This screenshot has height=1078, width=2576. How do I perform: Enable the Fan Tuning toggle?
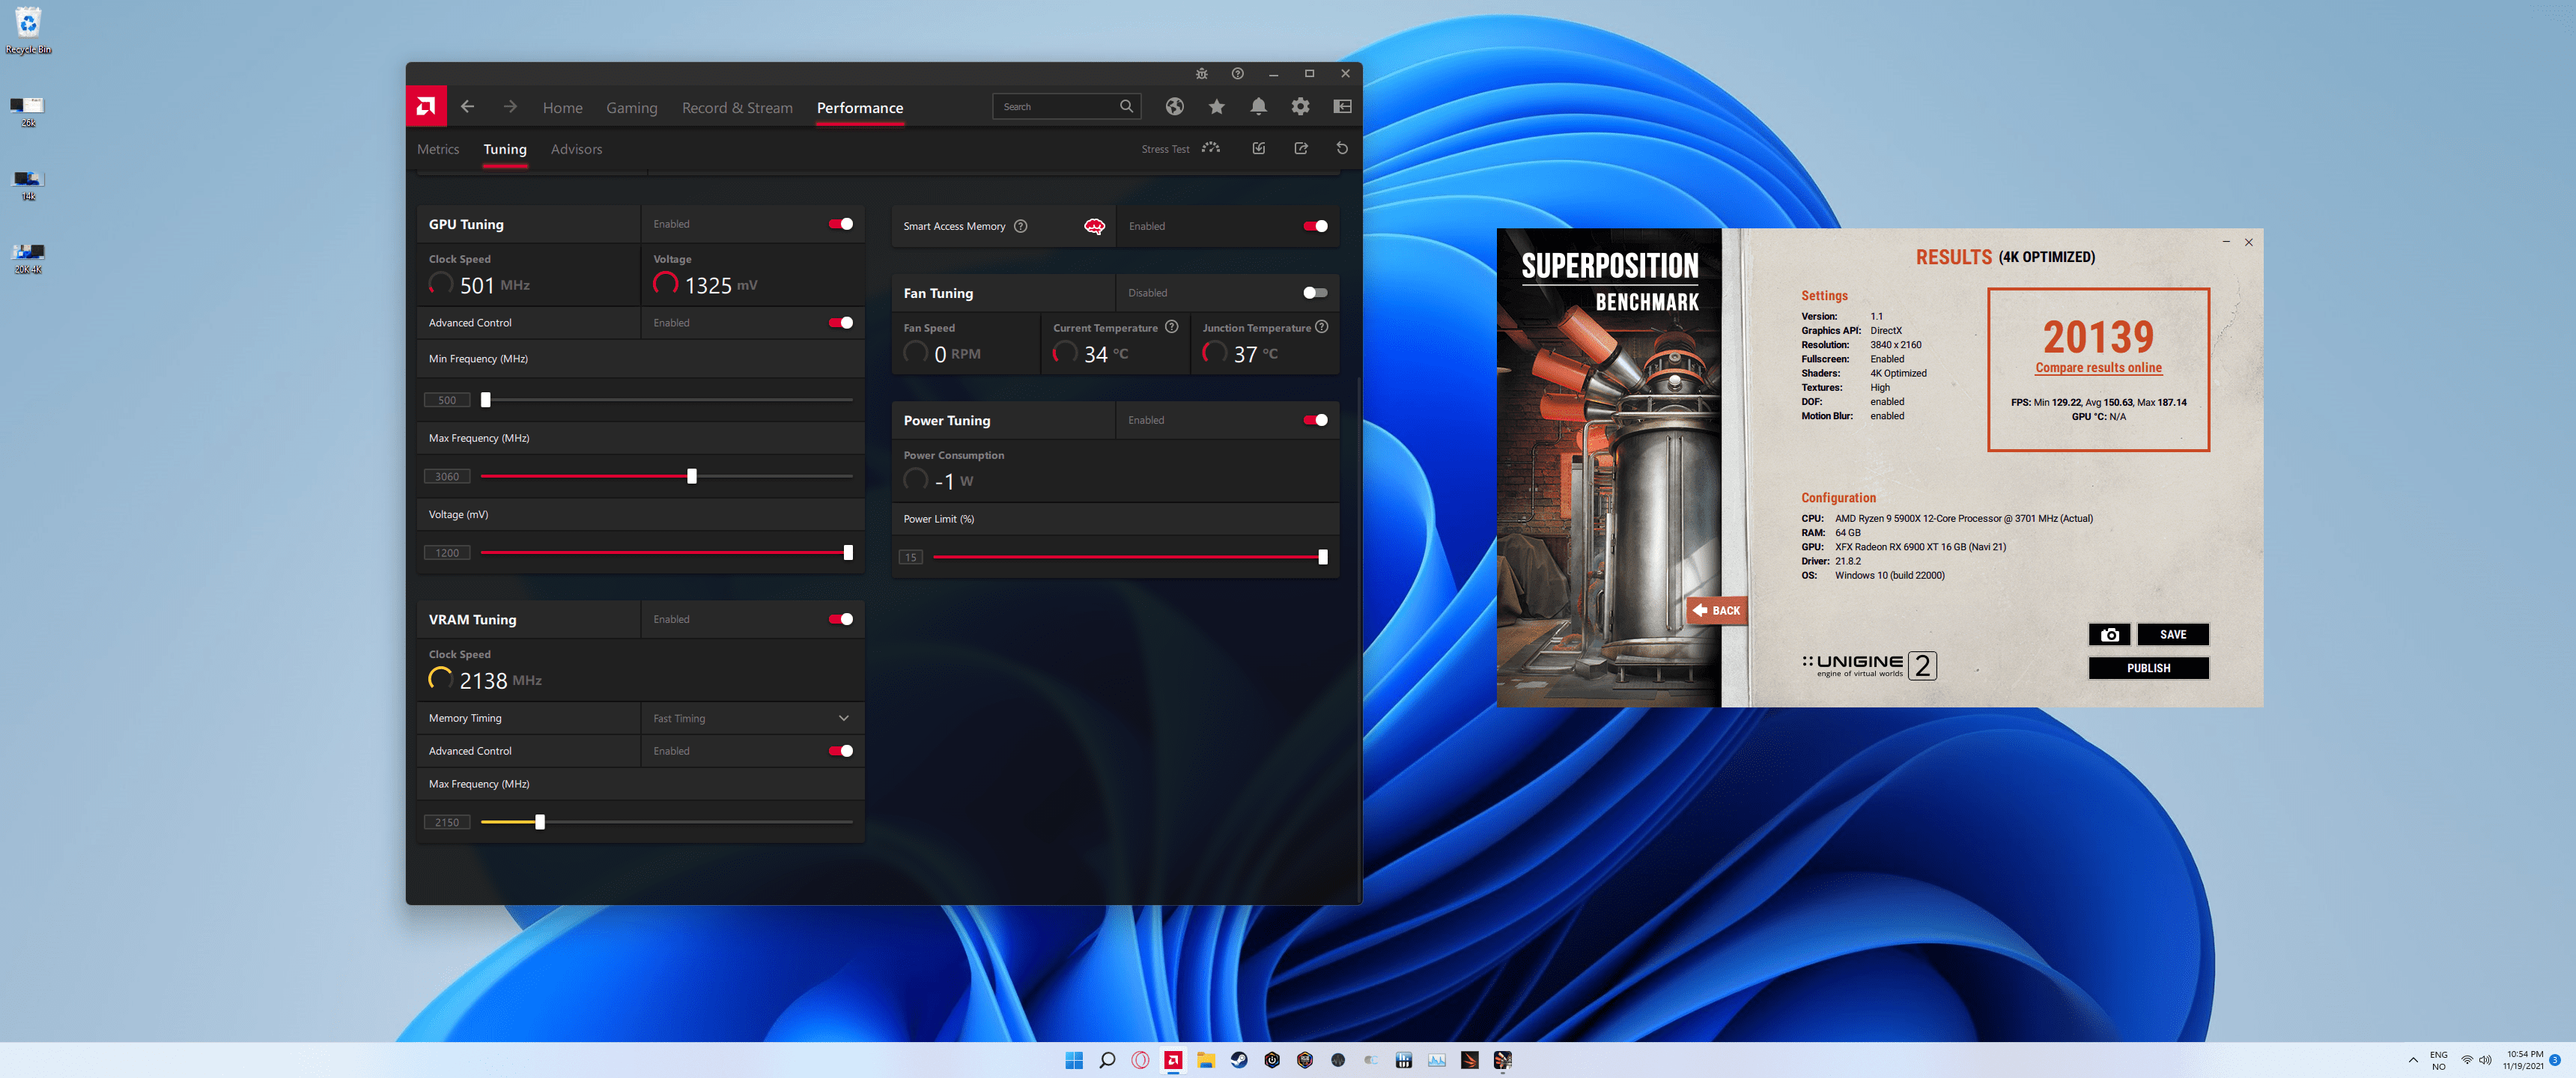coord(1315,293)
